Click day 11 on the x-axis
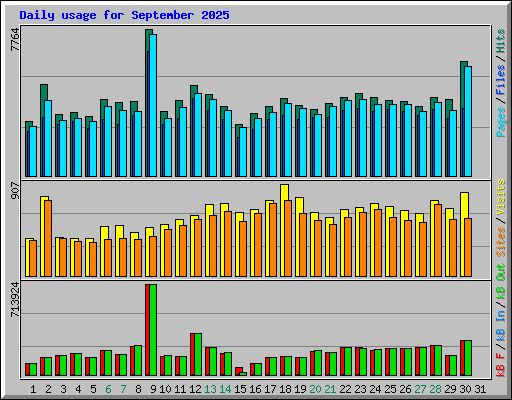512x400 pixels. click(x=180, y=389)
